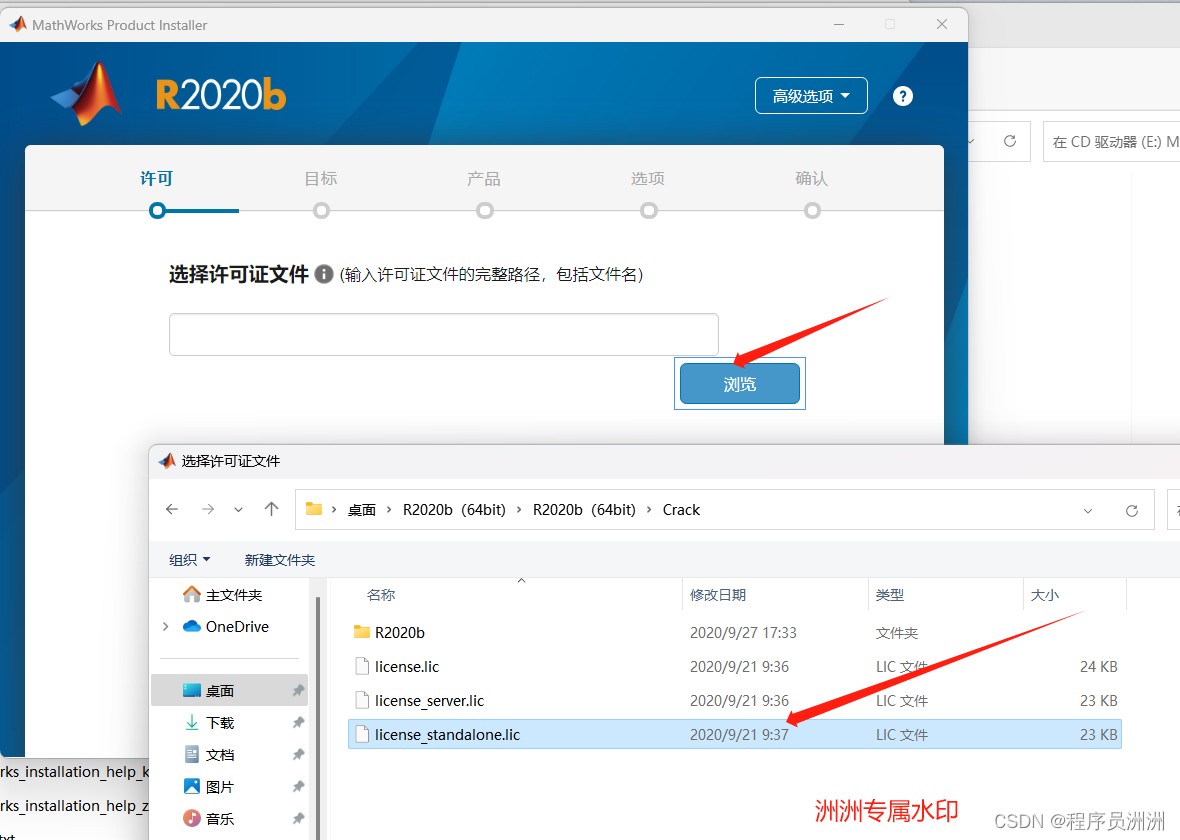Click the pin icon next to 下载
The image size is (1180, 840).
click(x=298, y=723)
